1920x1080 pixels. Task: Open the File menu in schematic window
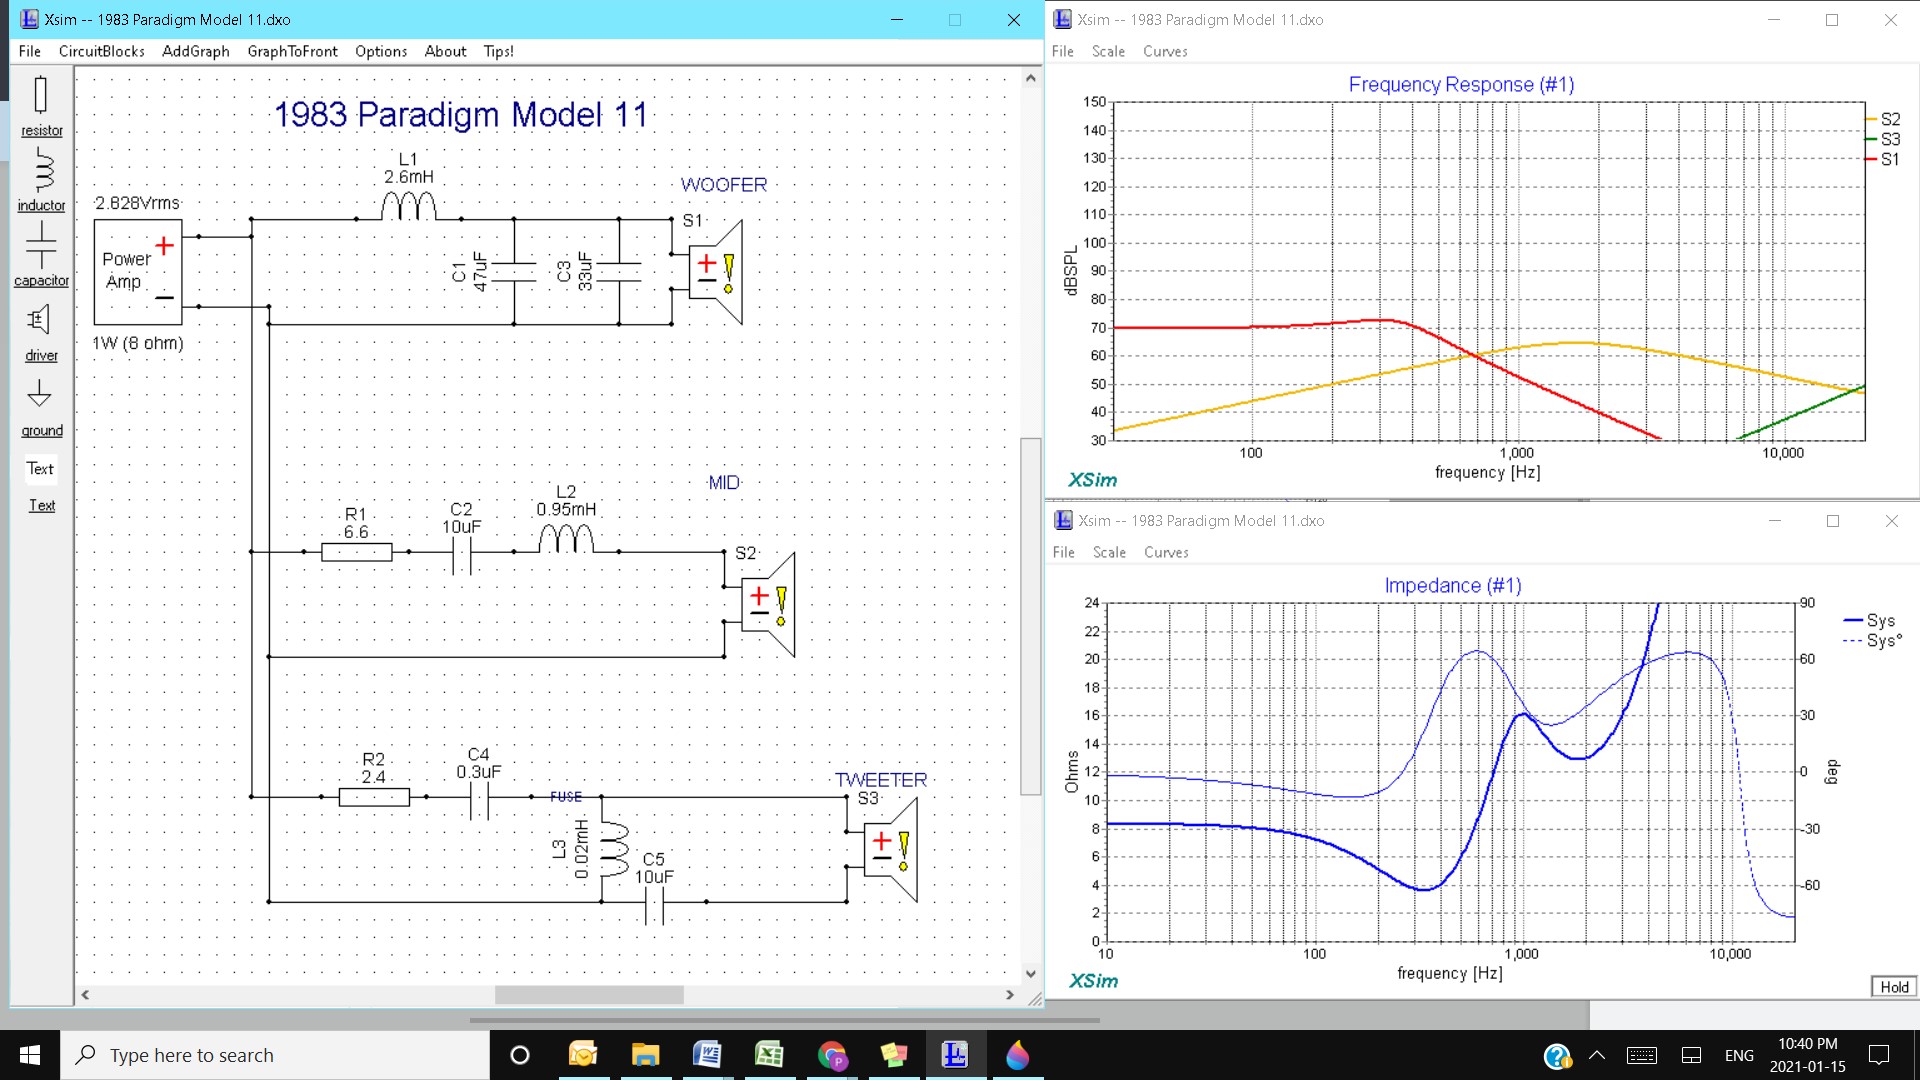(x=30, y=51)
